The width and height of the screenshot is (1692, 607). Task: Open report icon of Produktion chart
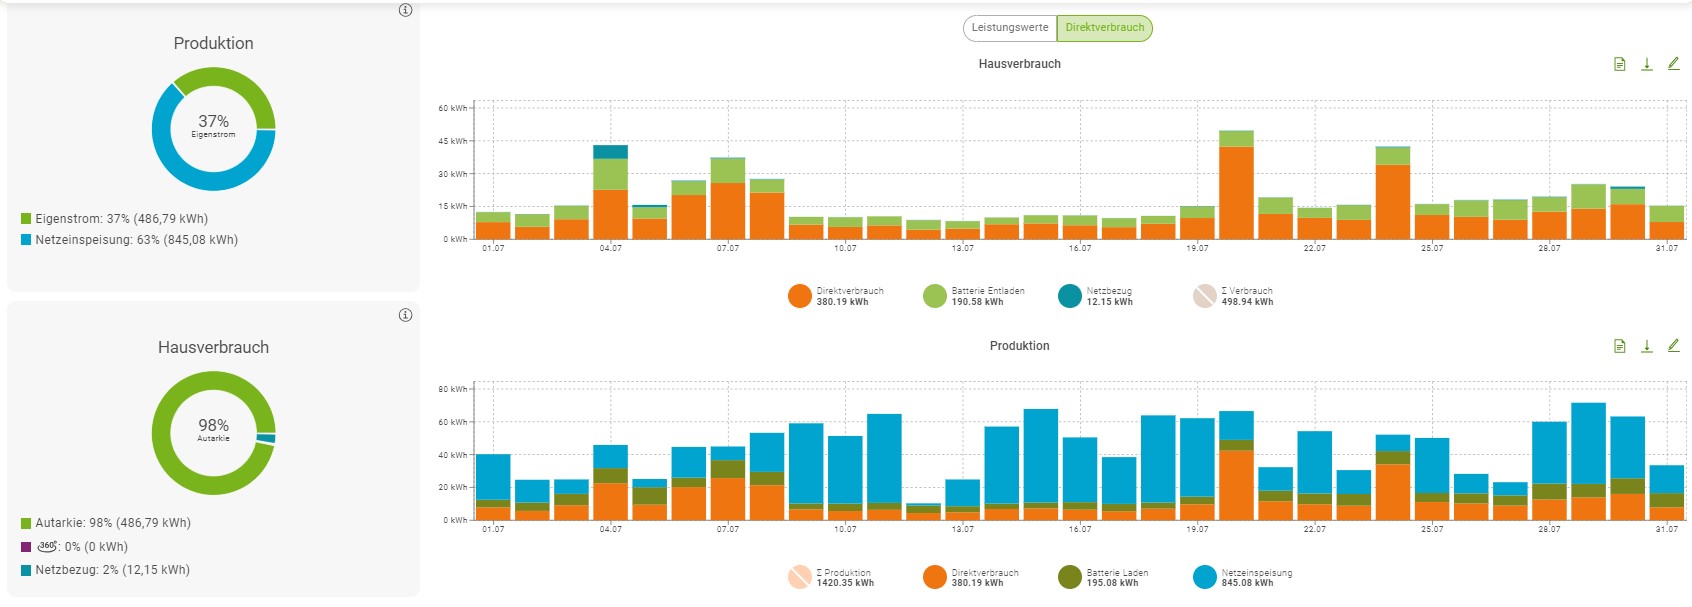1619,346
